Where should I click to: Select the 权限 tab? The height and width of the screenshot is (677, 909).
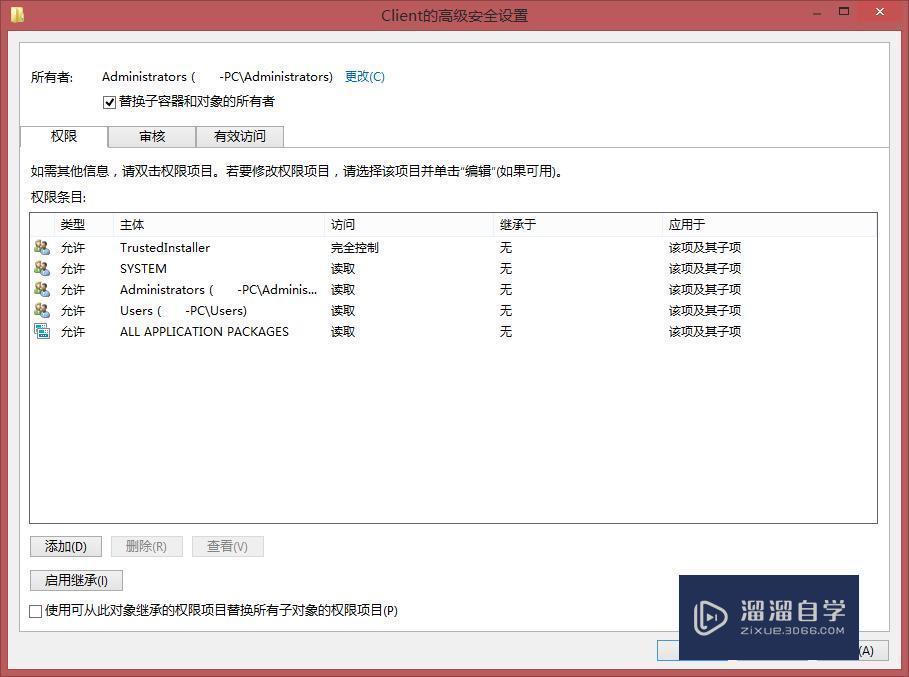coord(64,136)
